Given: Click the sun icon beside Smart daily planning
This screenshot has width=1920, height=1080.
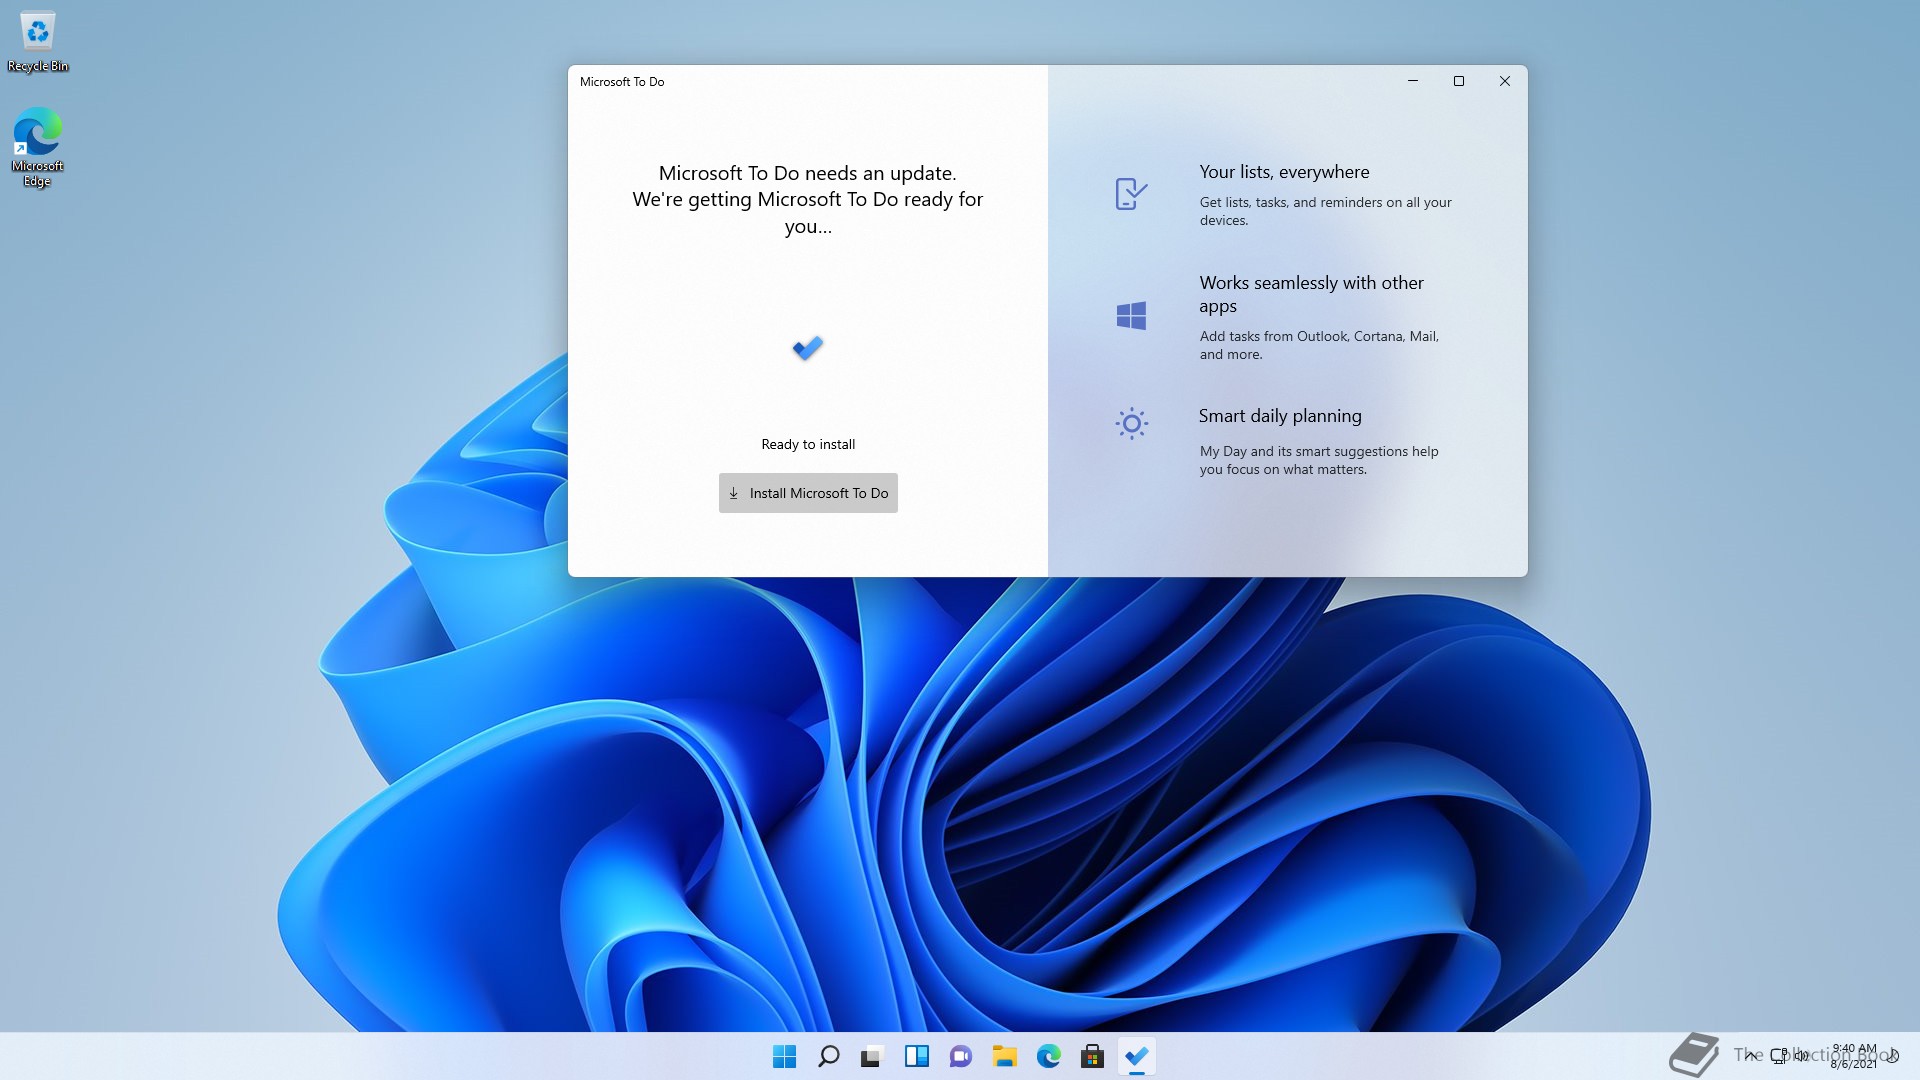Looking at the screenshot, I should (x=1131, y=424).
